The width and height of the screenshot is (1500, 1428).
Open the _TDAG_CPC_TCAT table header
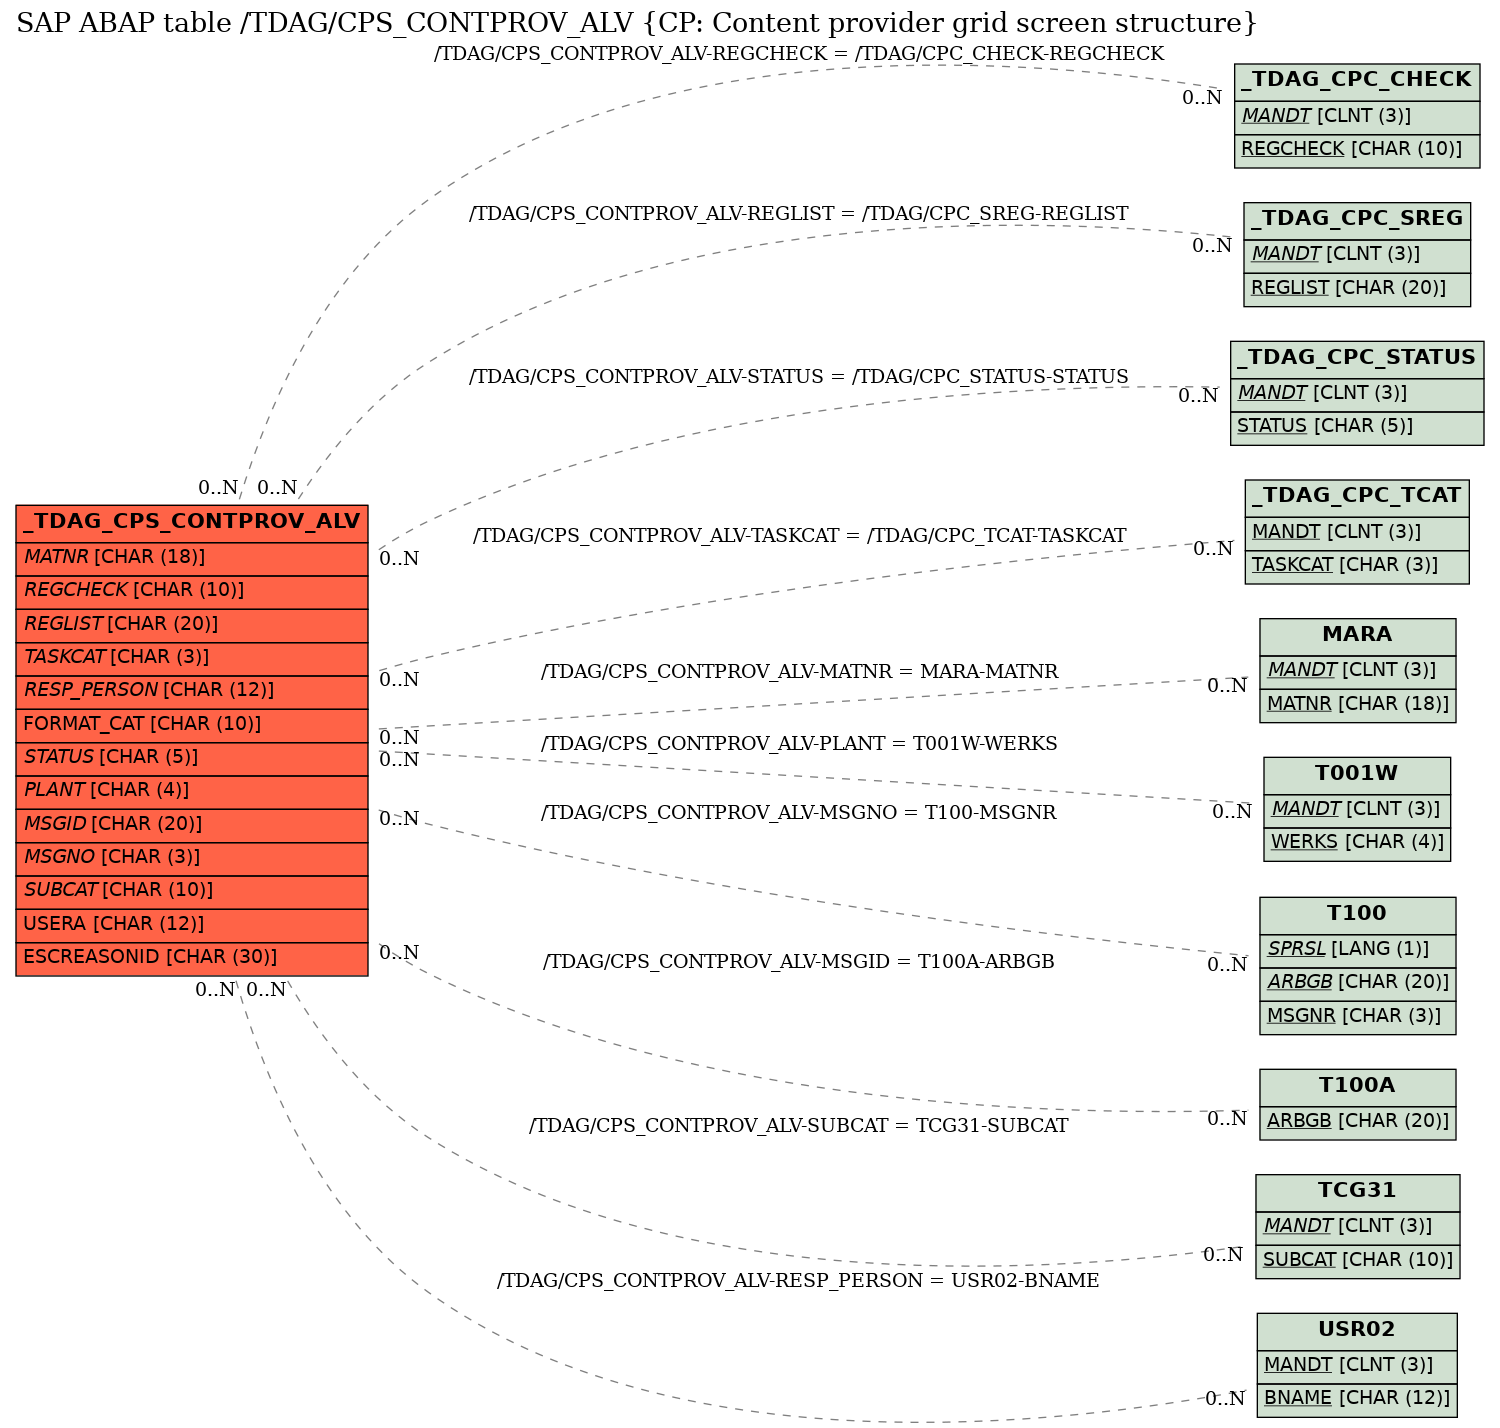tap(1357, 497)
